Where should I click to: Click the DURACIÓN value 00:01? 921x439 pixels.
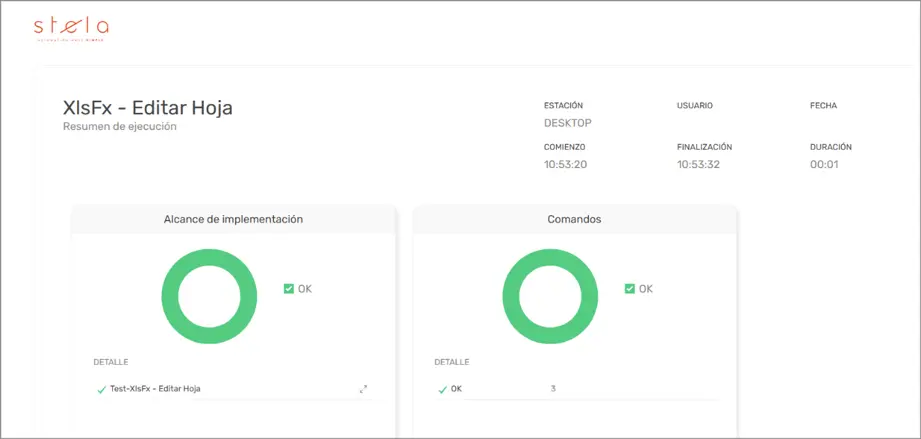point(824,165)
